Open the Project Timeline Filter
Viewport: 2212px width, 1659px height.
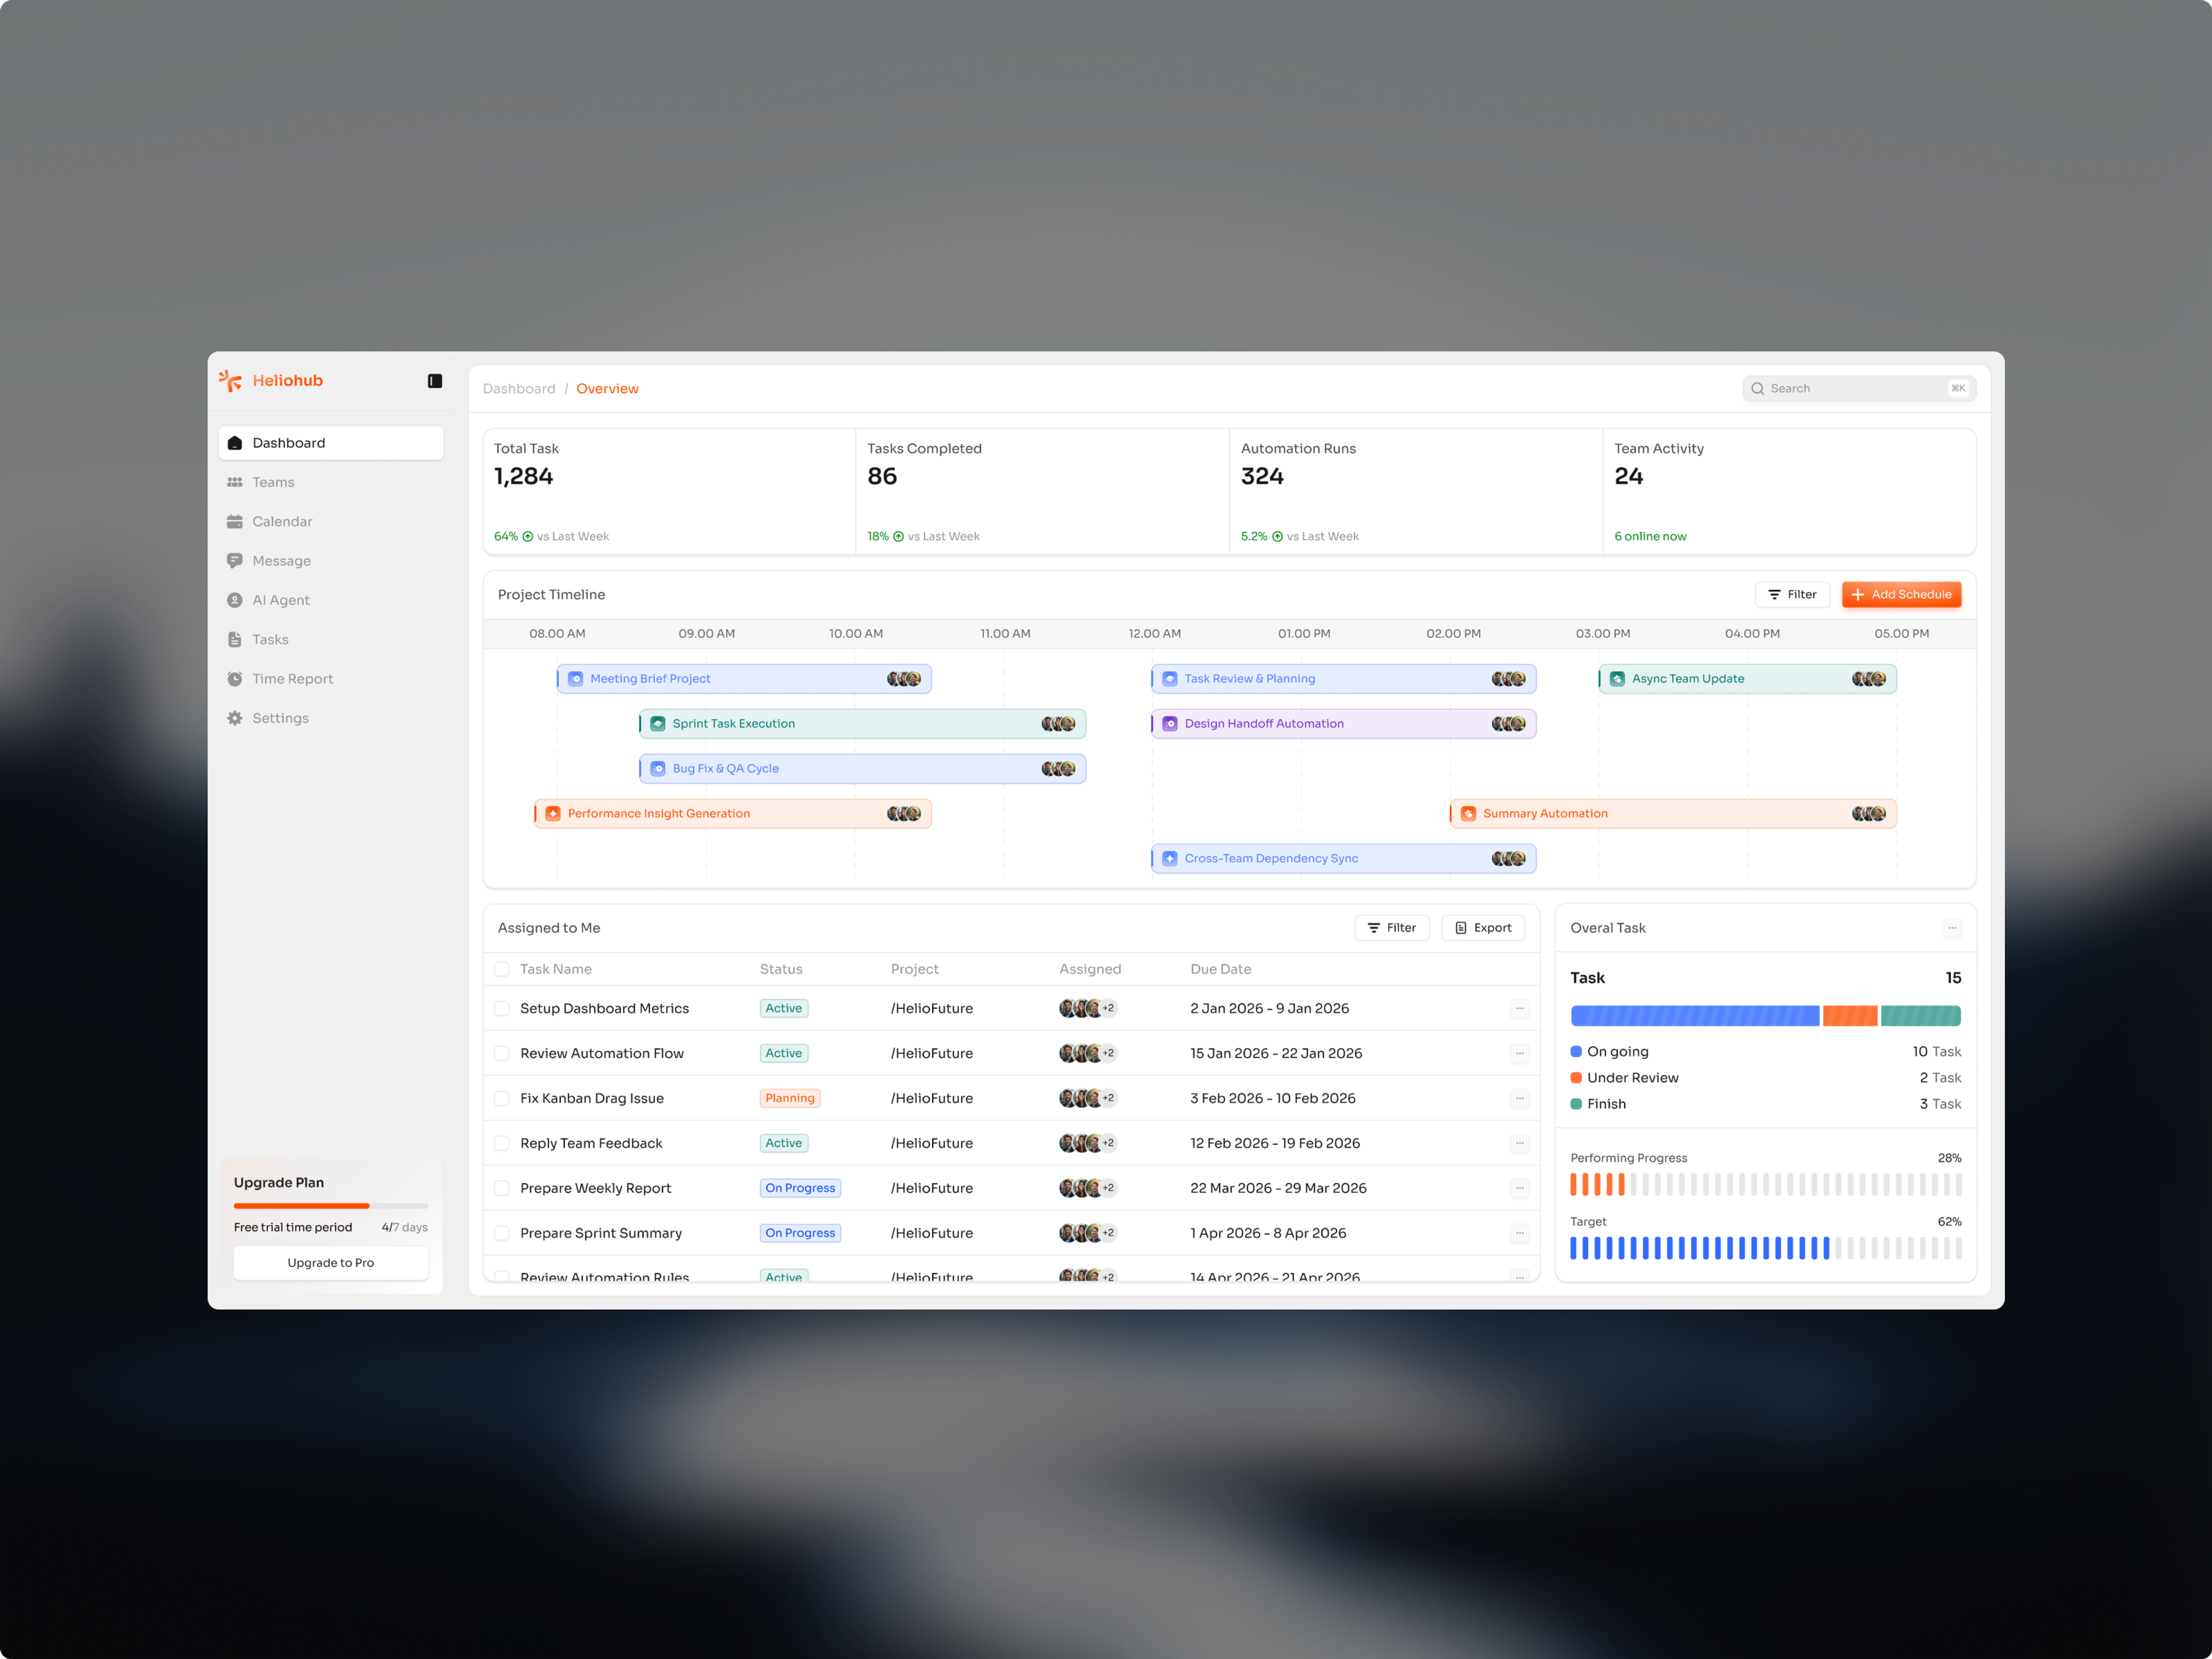1793,594
